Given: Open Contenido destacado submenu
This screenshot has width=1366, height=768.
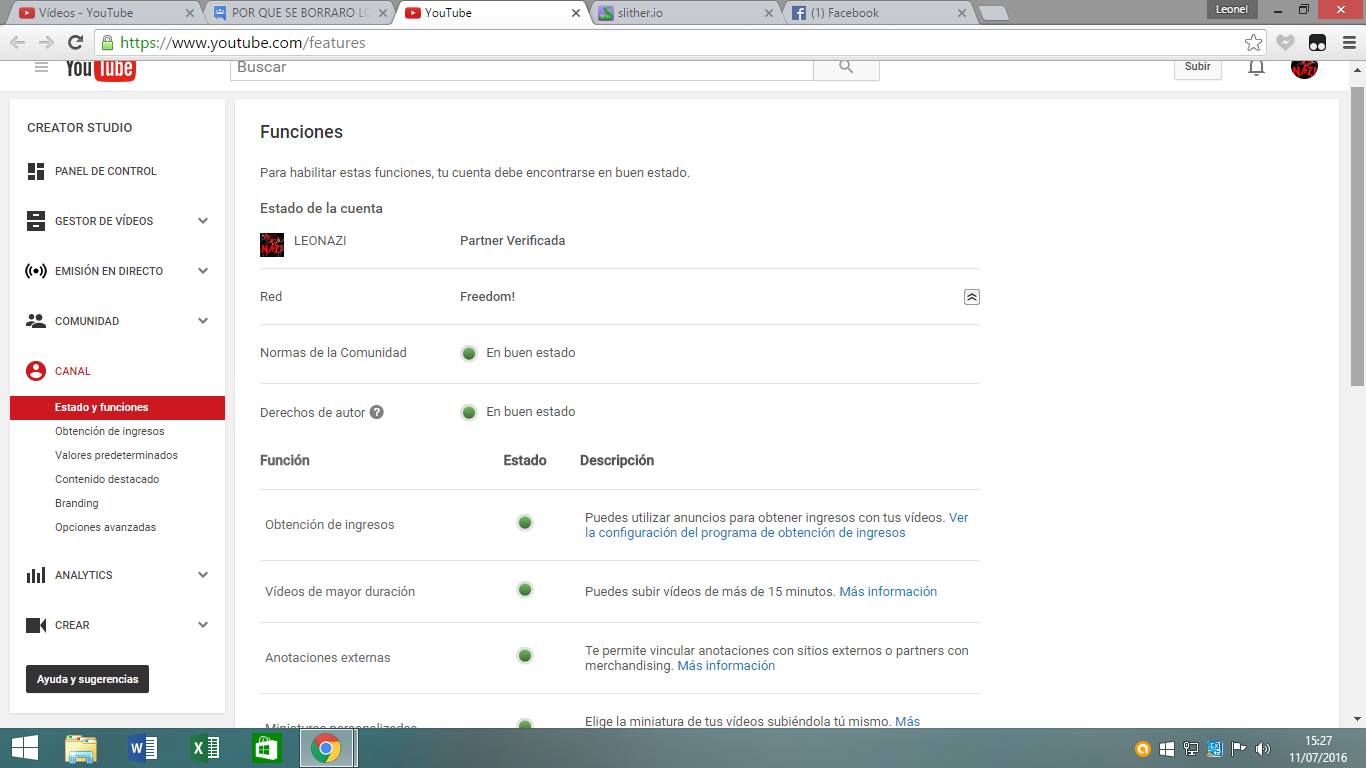Looking at the screenshot, I should (x=107, y=479).
